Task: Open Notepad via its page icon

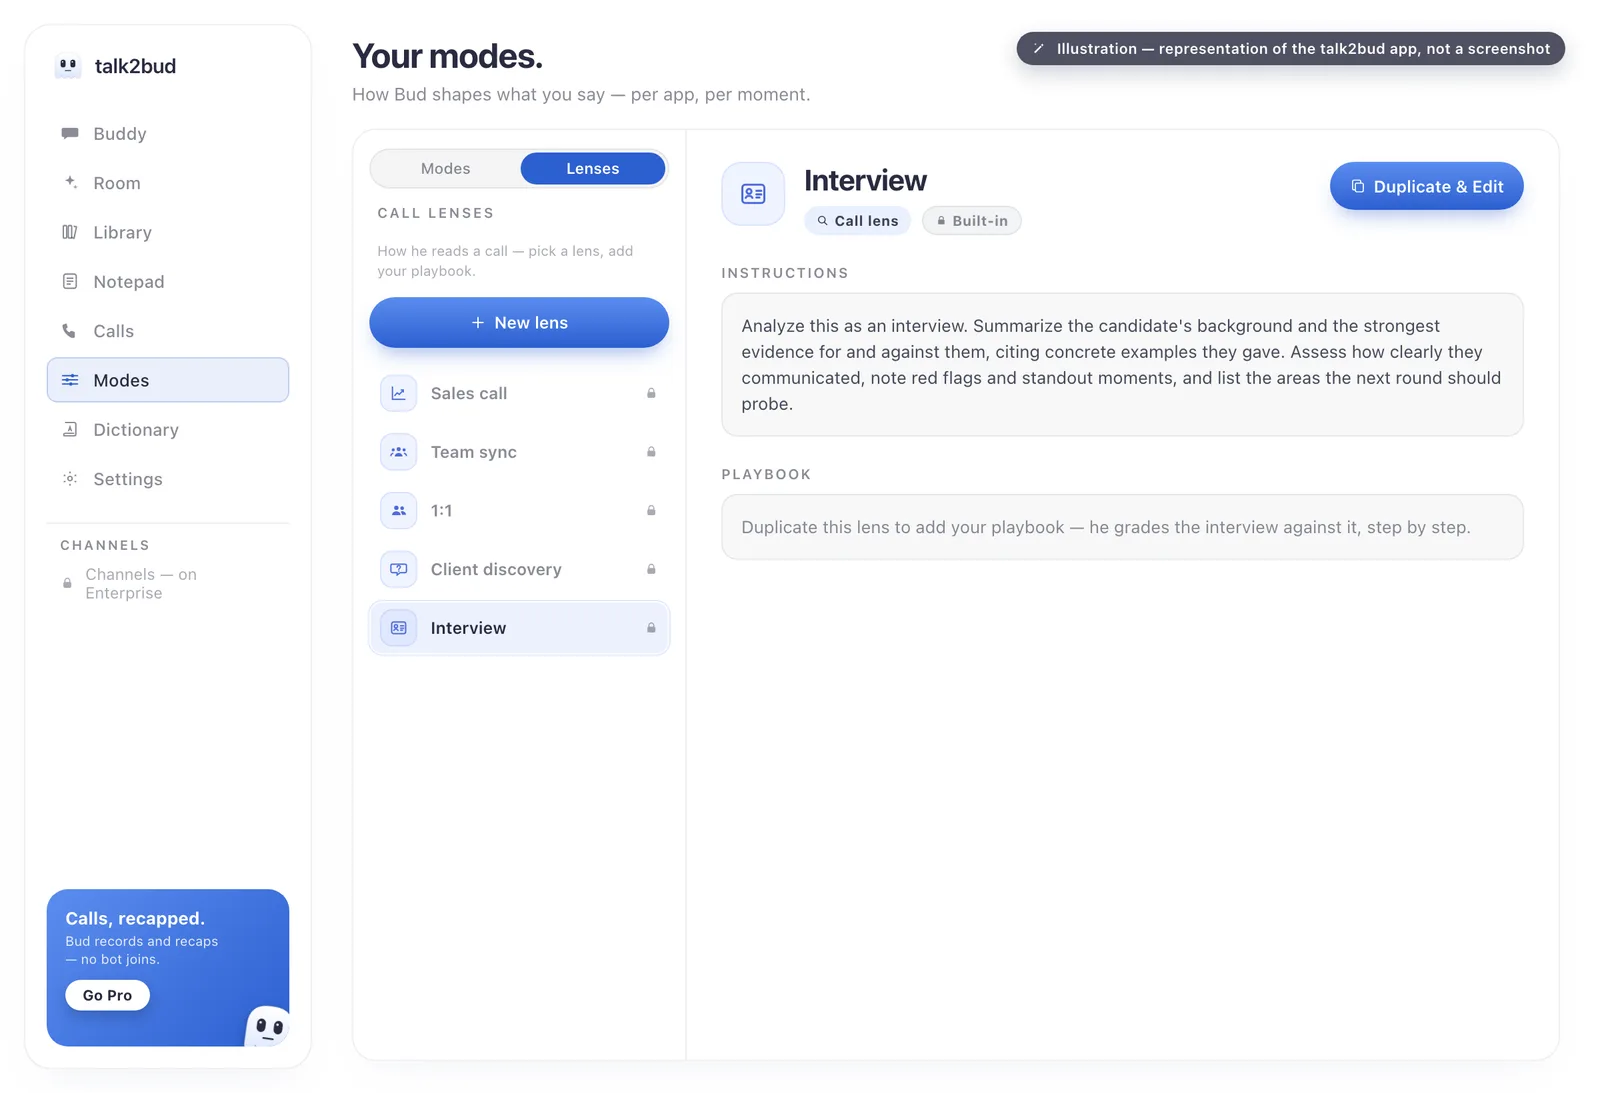Action: 70,281
